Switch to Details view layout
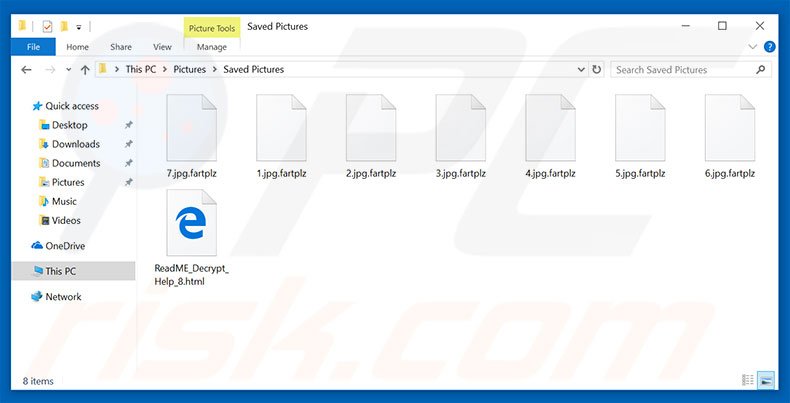 point(748,380)
